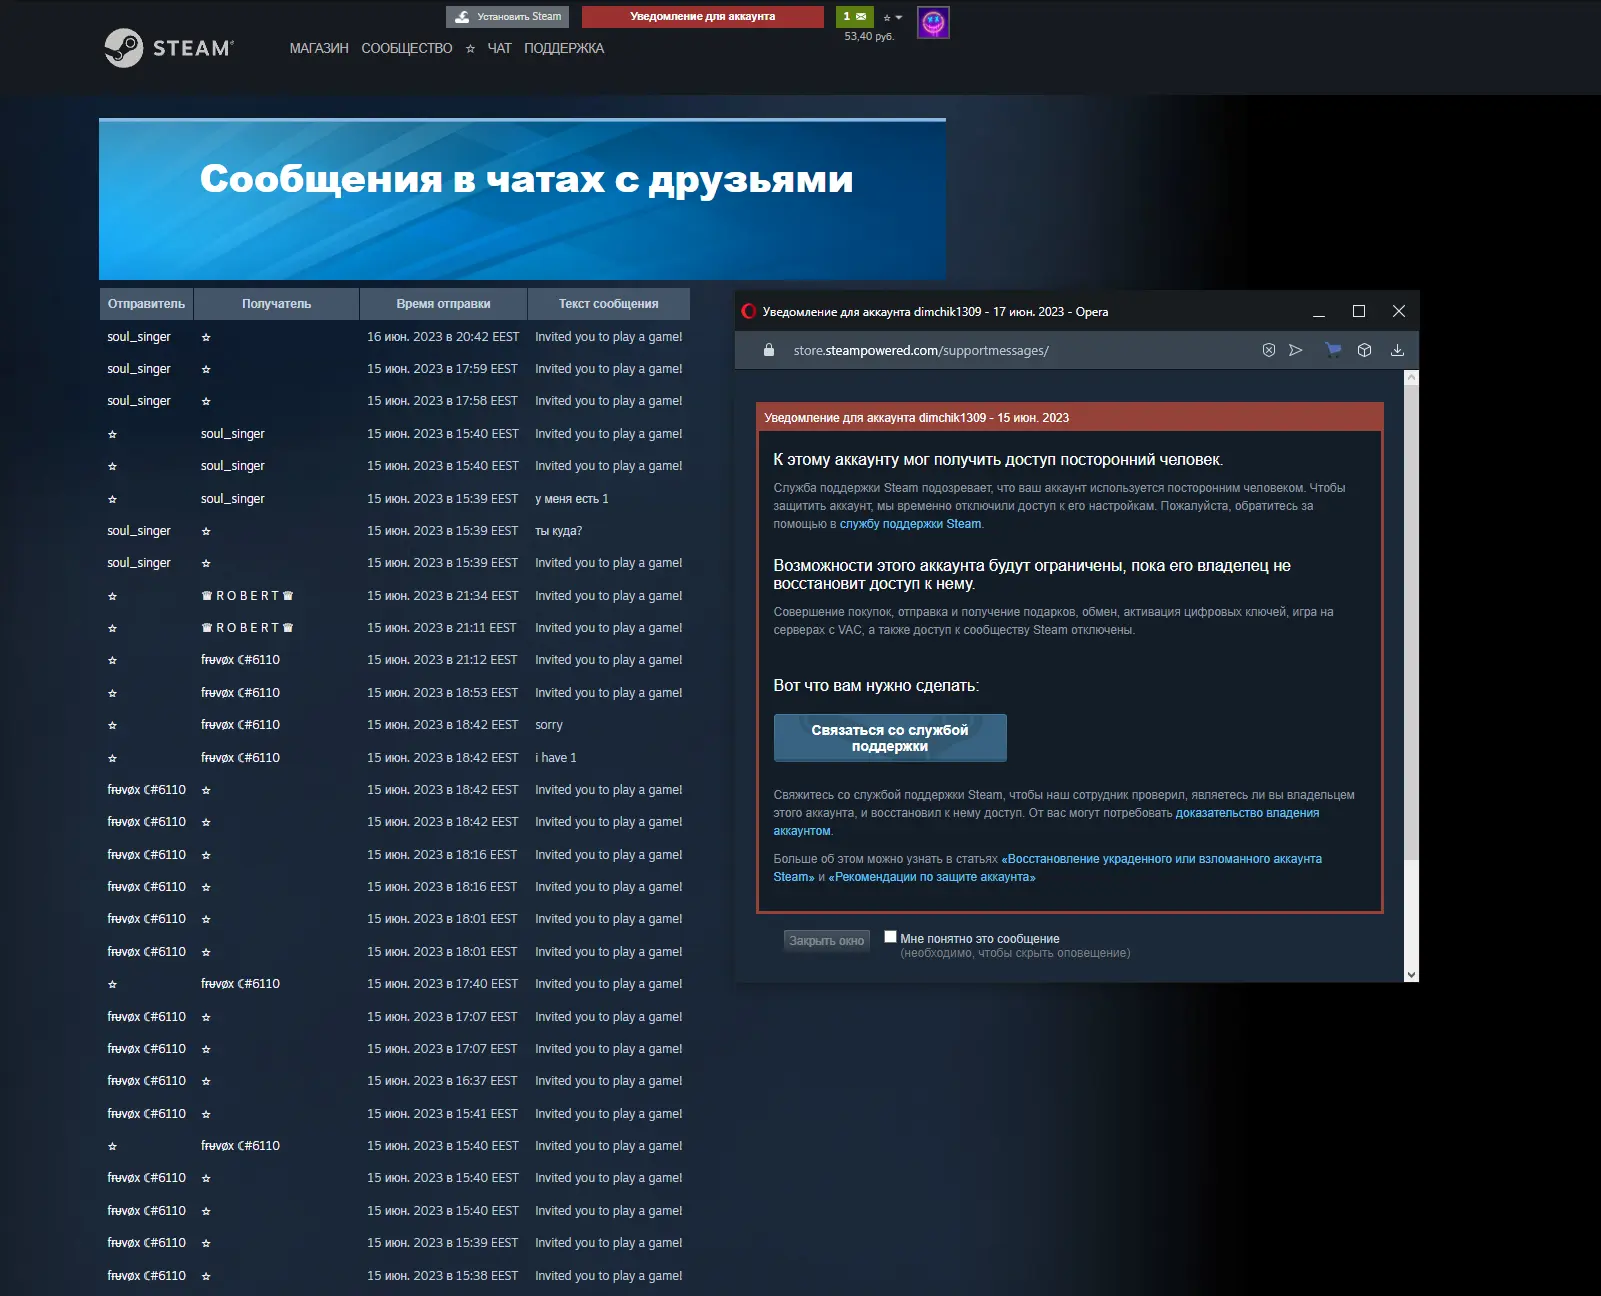Check 'Мне понятно это сообщение' checkbox

click(890, 937)
